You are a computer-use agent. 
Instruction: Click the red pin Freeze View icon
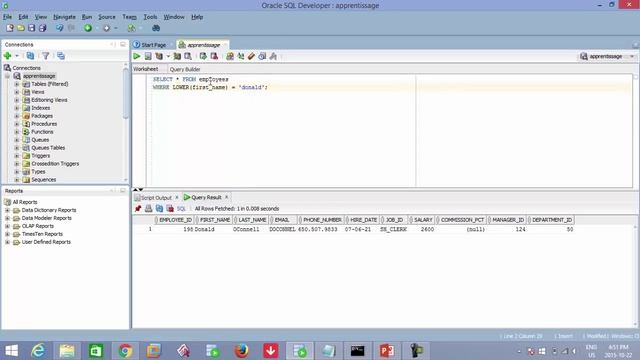point(138,209)
